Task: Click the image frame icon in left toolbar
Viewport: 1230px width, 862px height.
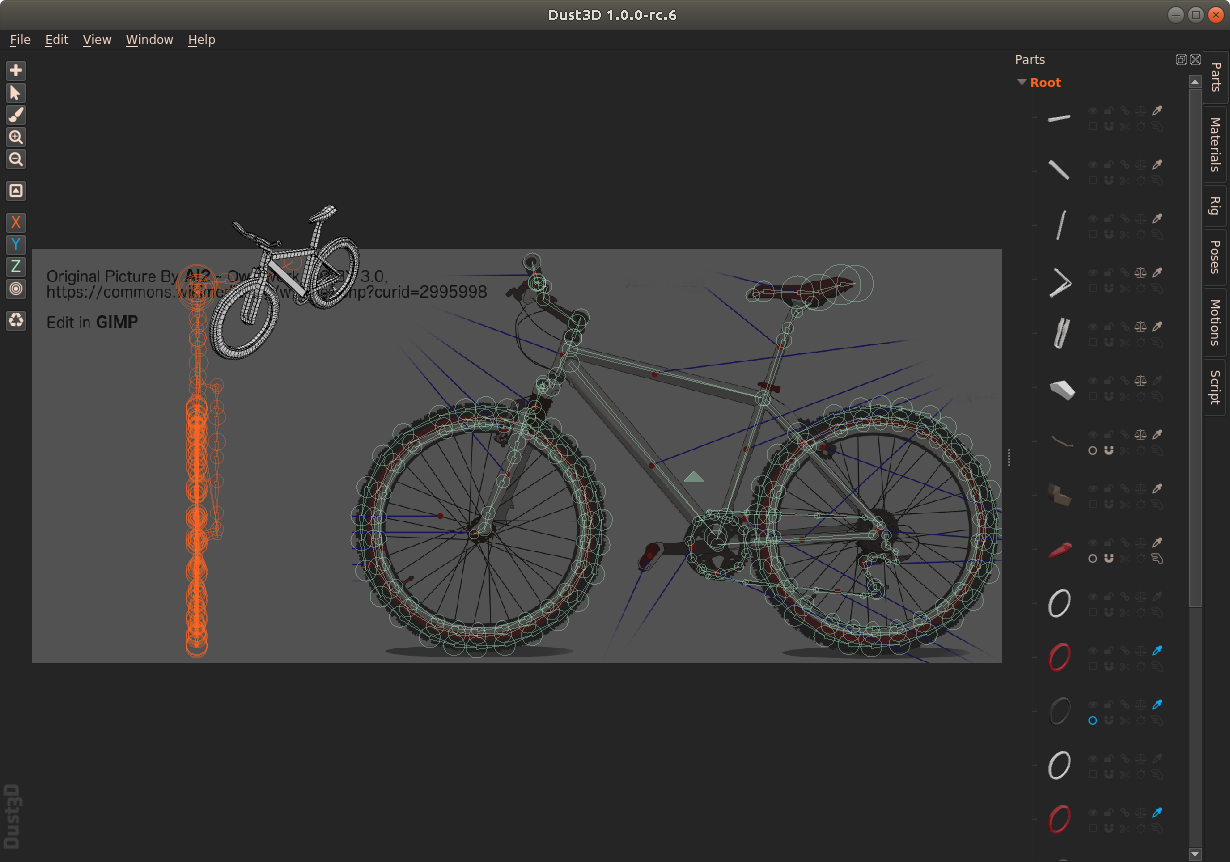Action: (x=16, y=191)
